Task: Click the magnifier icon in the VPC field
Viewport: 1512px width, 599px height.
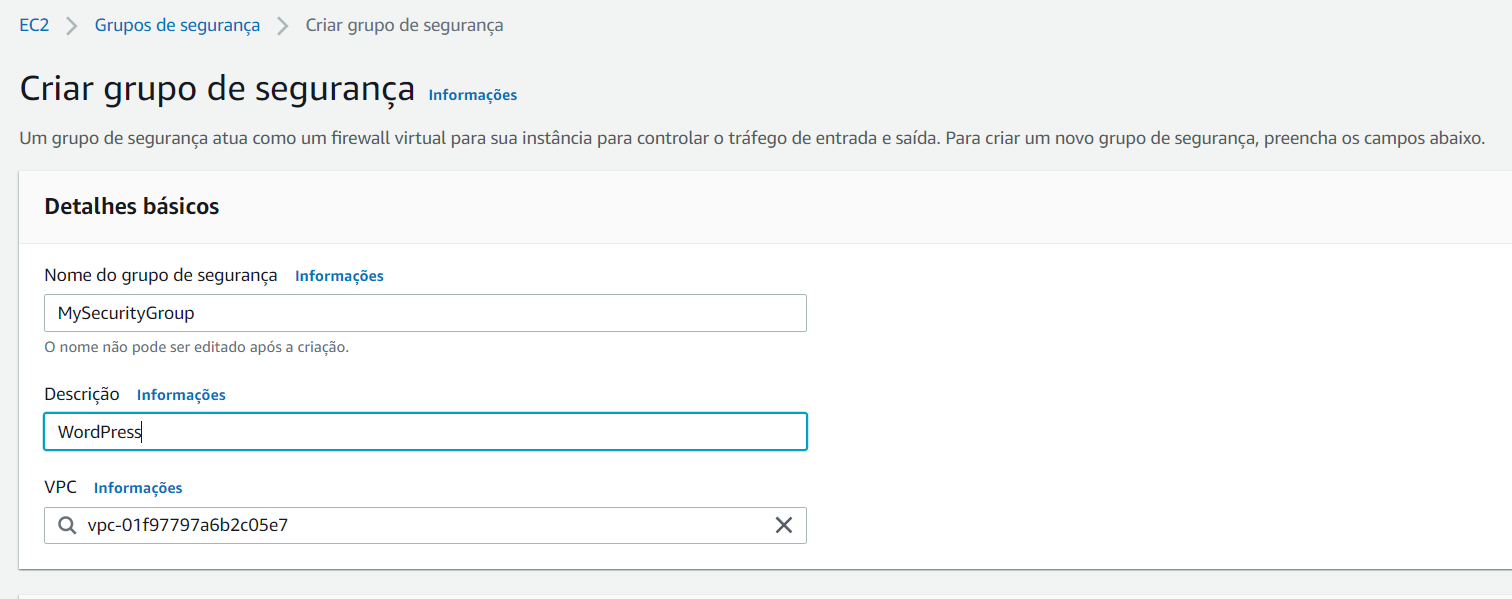Action: pos(65,525)
